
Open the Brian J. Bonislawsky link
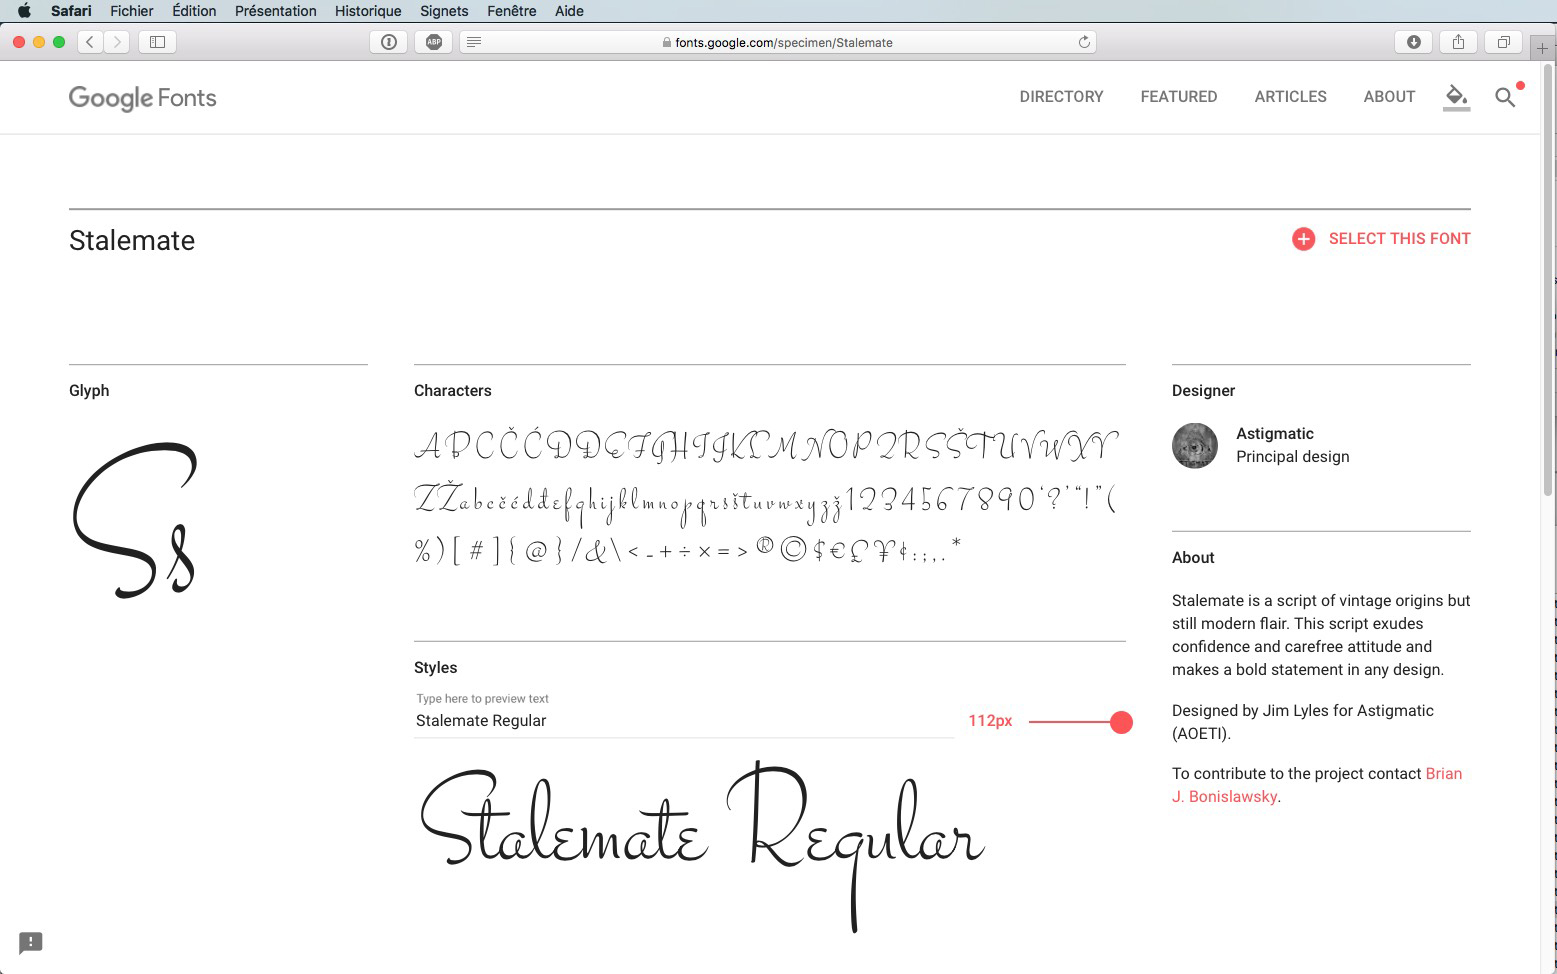1317,785
